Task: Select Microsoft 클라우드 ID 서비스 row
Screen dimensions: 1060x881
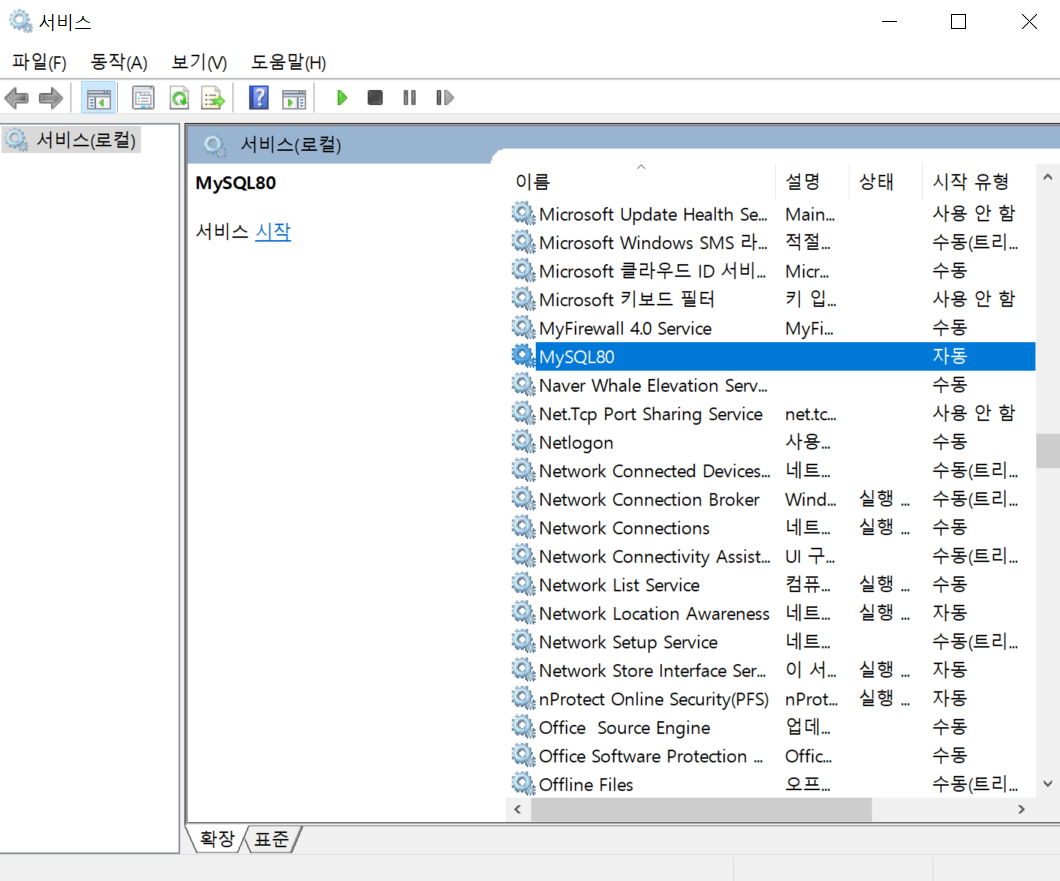Action: click(772, 271)
